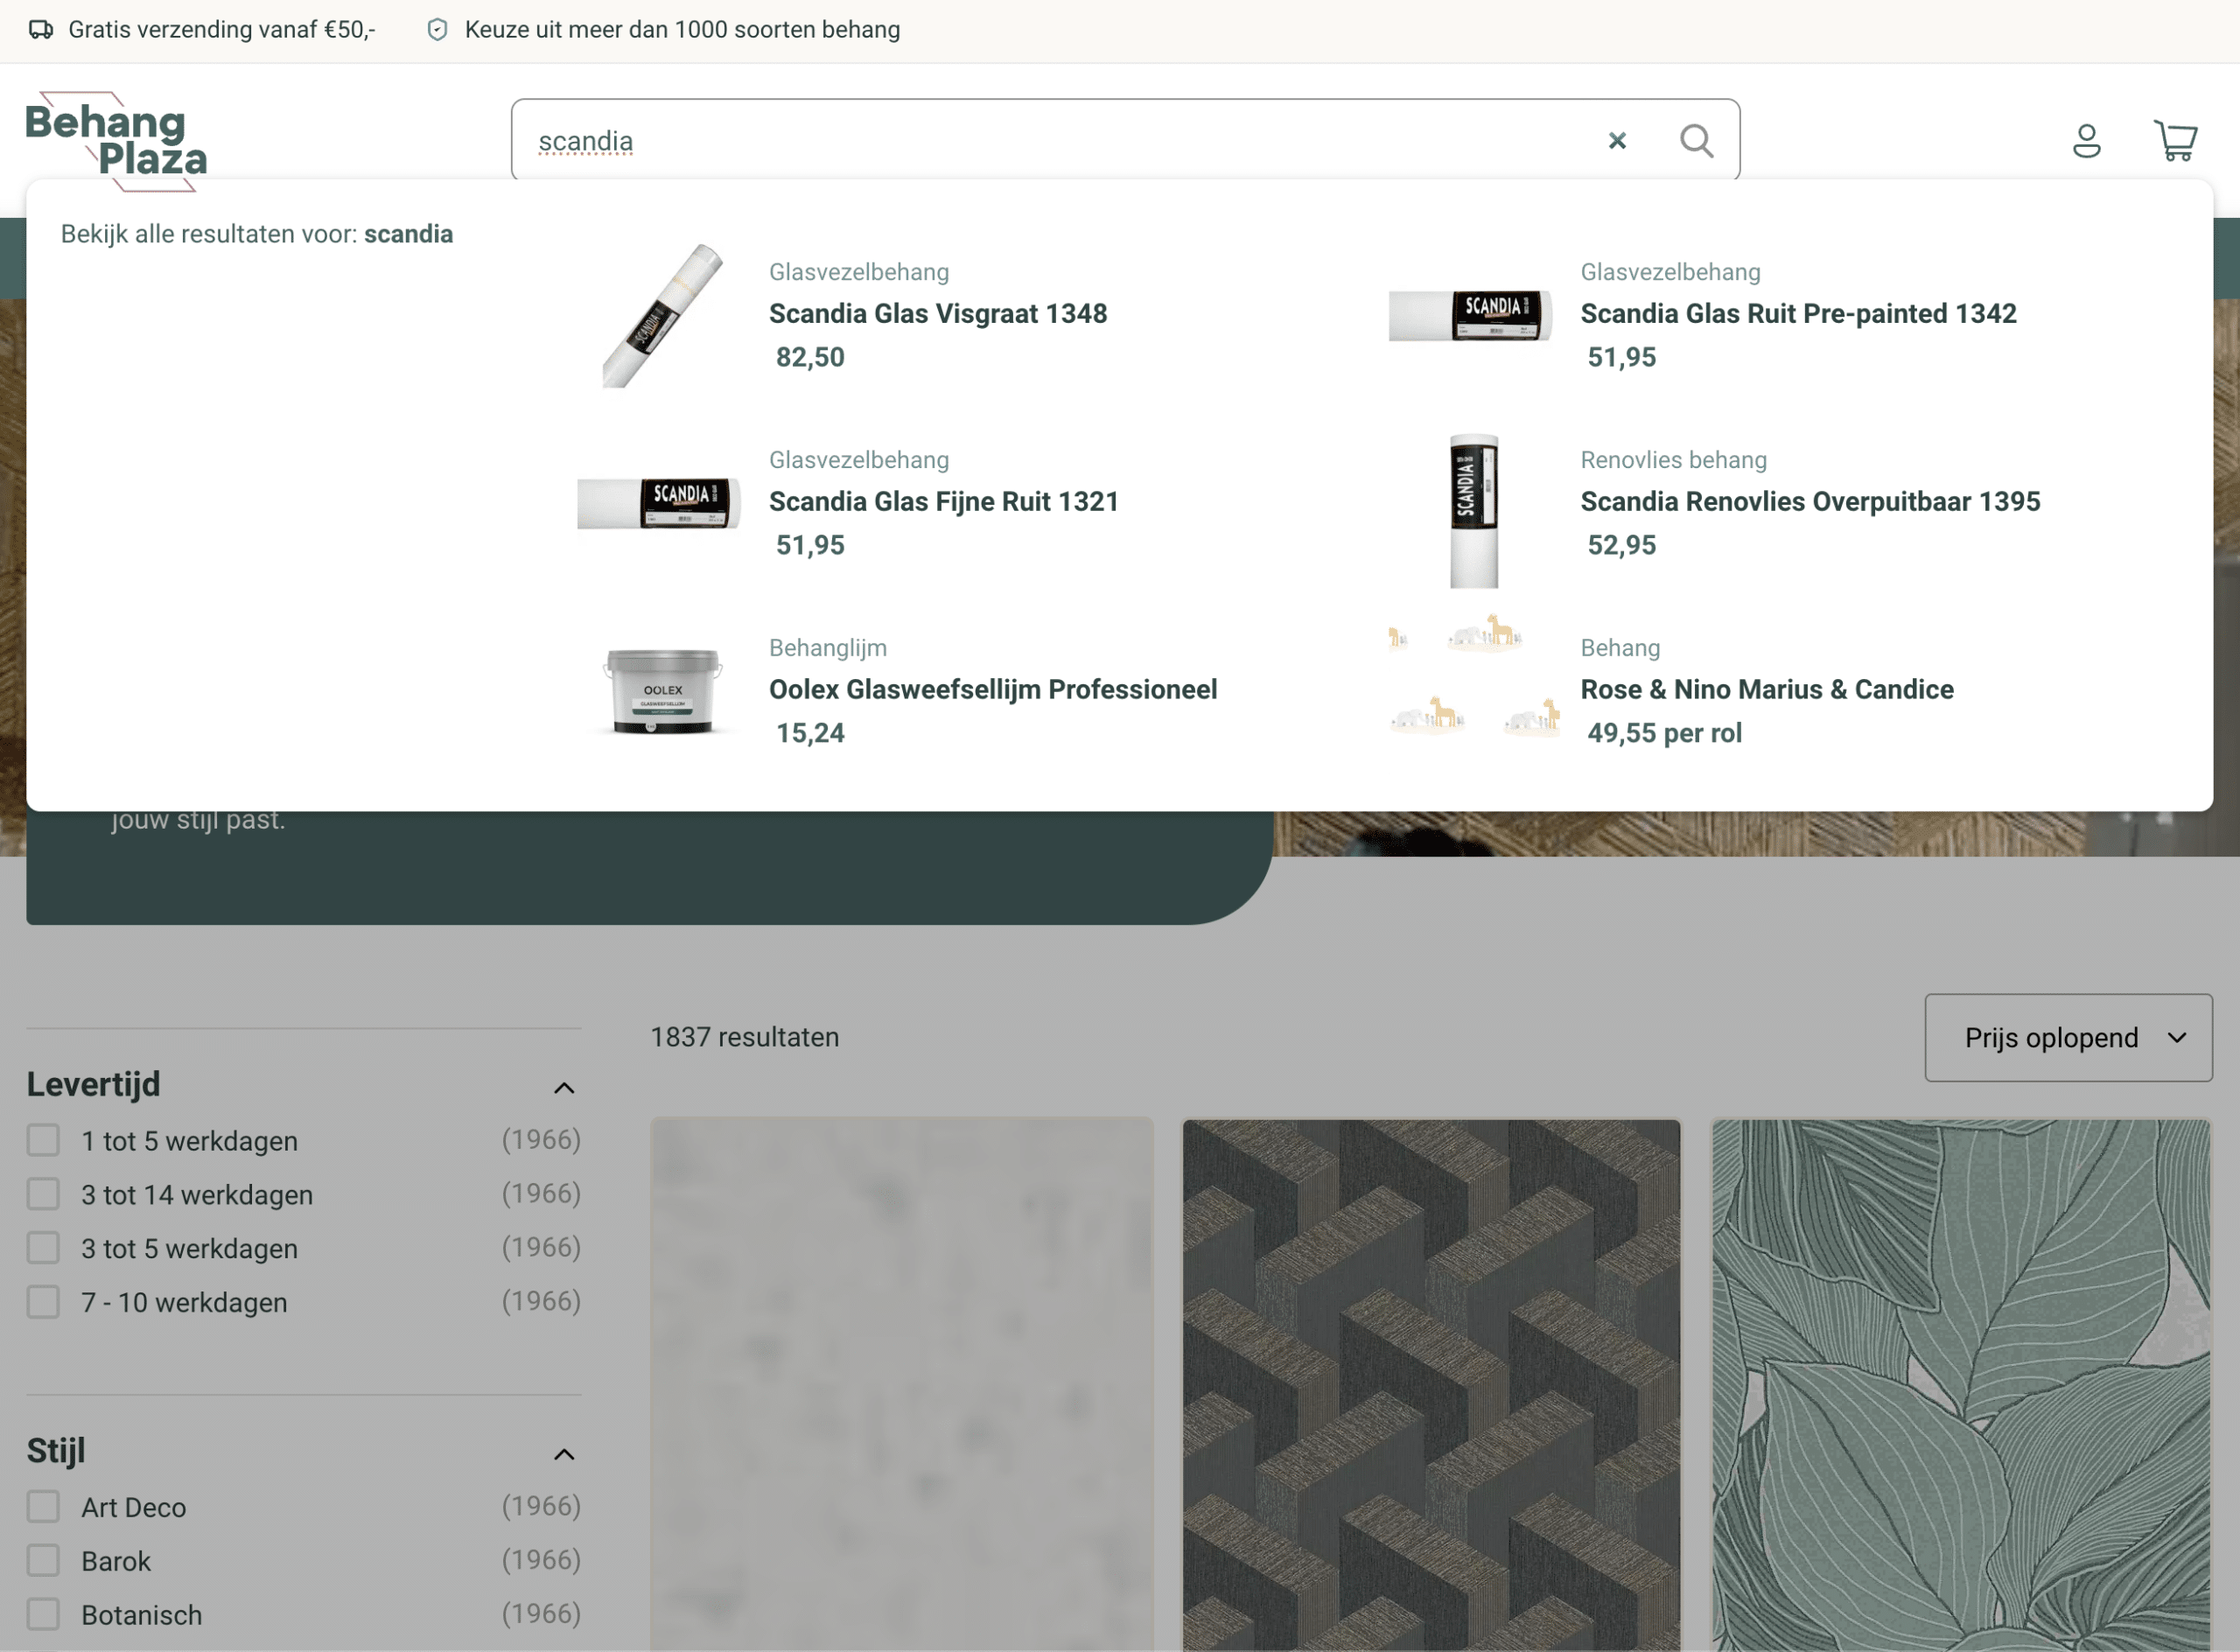2240x1652 pixels.
Task: Click the search magnifier icon
Action: [1697, 140]
